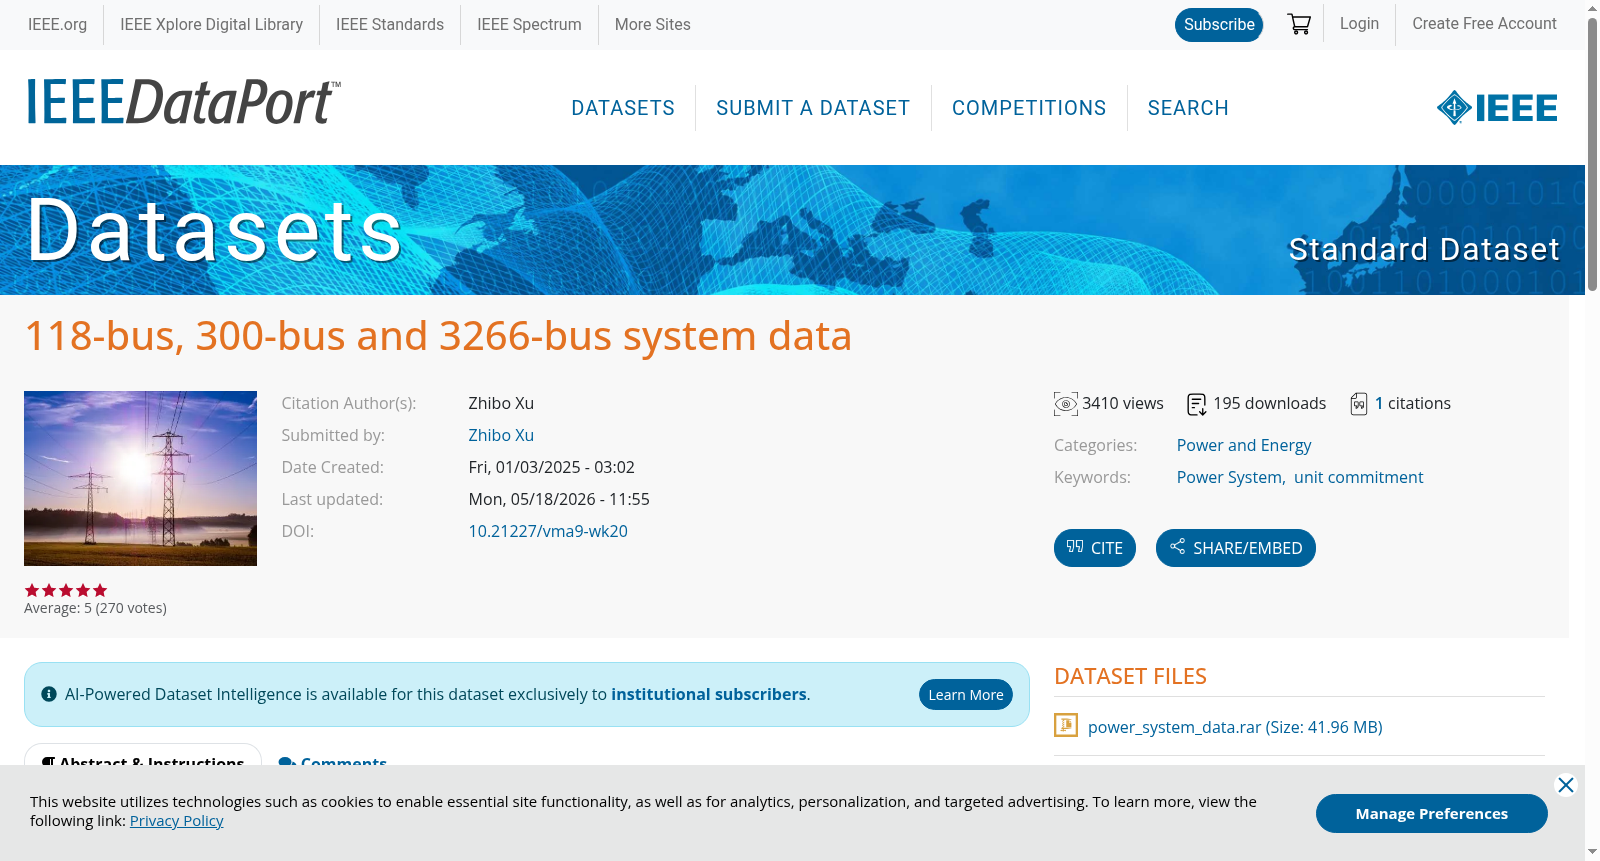Open the Power and Energy category

[x=1243, y=446]
